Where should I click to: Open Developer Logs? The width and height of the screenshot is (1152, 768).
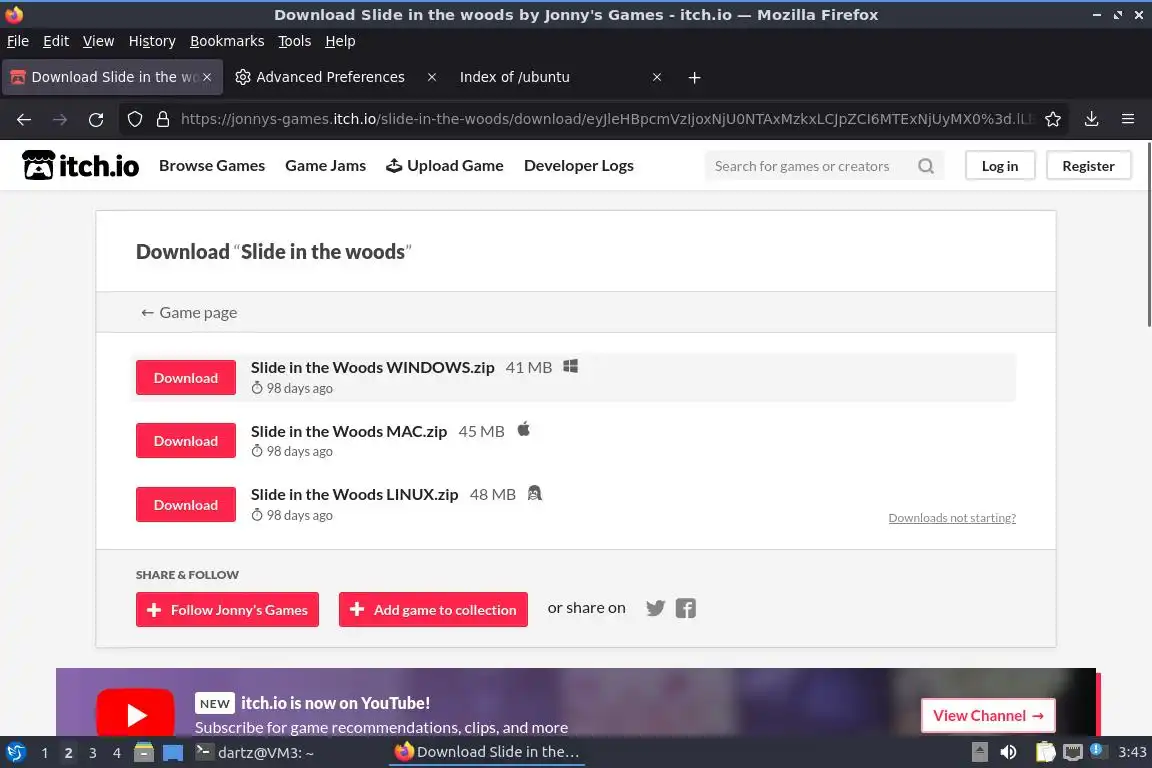(x=579, y=166)
